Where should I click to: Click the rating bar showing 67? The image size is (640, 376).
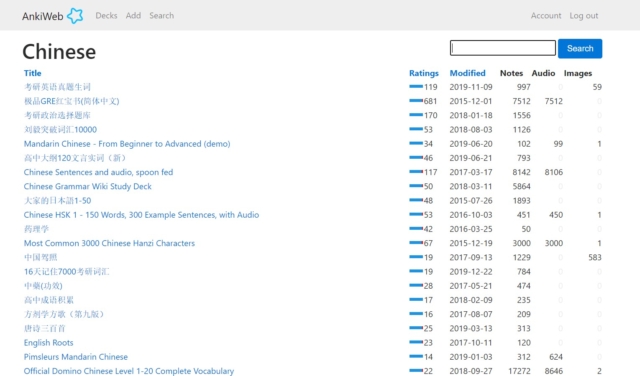click(416, 243)
